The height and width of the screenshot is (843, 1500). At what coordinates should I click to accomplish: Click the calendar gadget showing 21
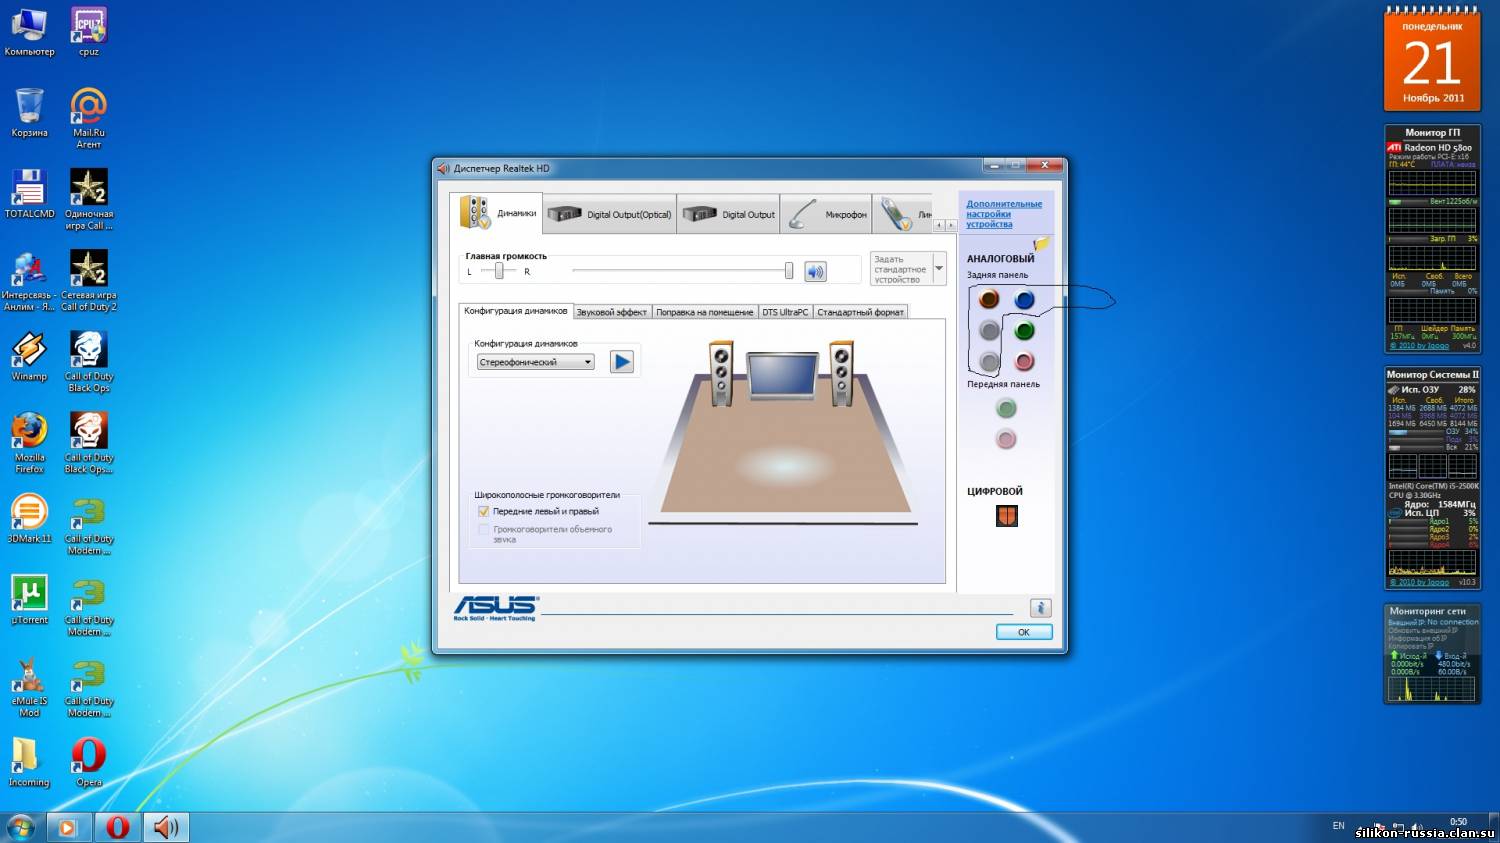click(1432, 59)
